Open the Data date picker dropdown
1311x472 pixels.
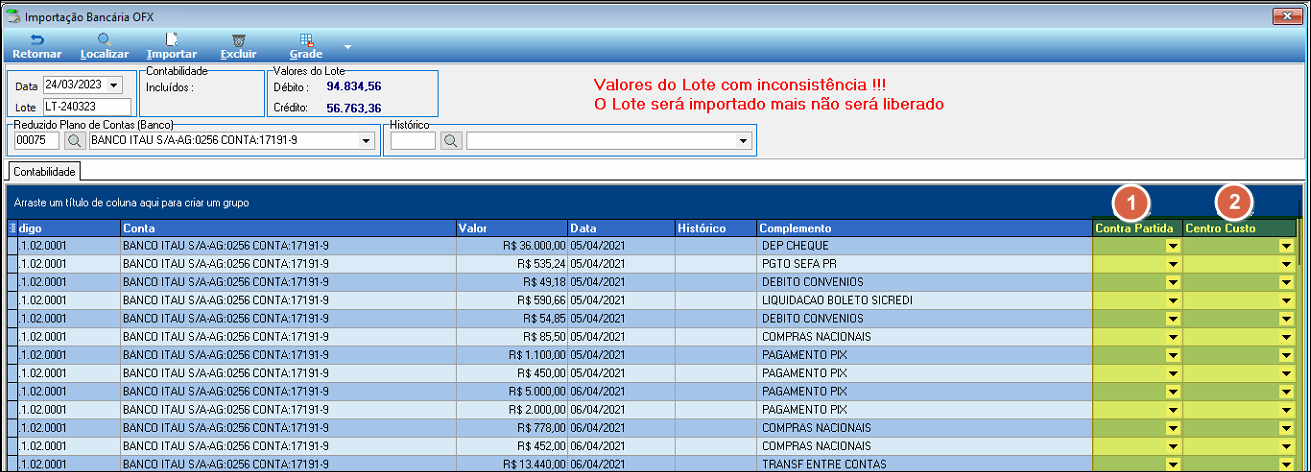click(113, 85)
